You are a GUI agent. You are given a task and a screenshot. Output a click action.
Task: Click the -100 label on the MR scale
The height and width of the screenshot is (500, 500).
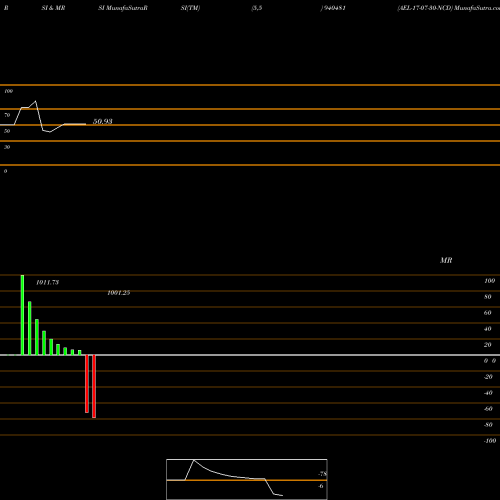[490, 441]
